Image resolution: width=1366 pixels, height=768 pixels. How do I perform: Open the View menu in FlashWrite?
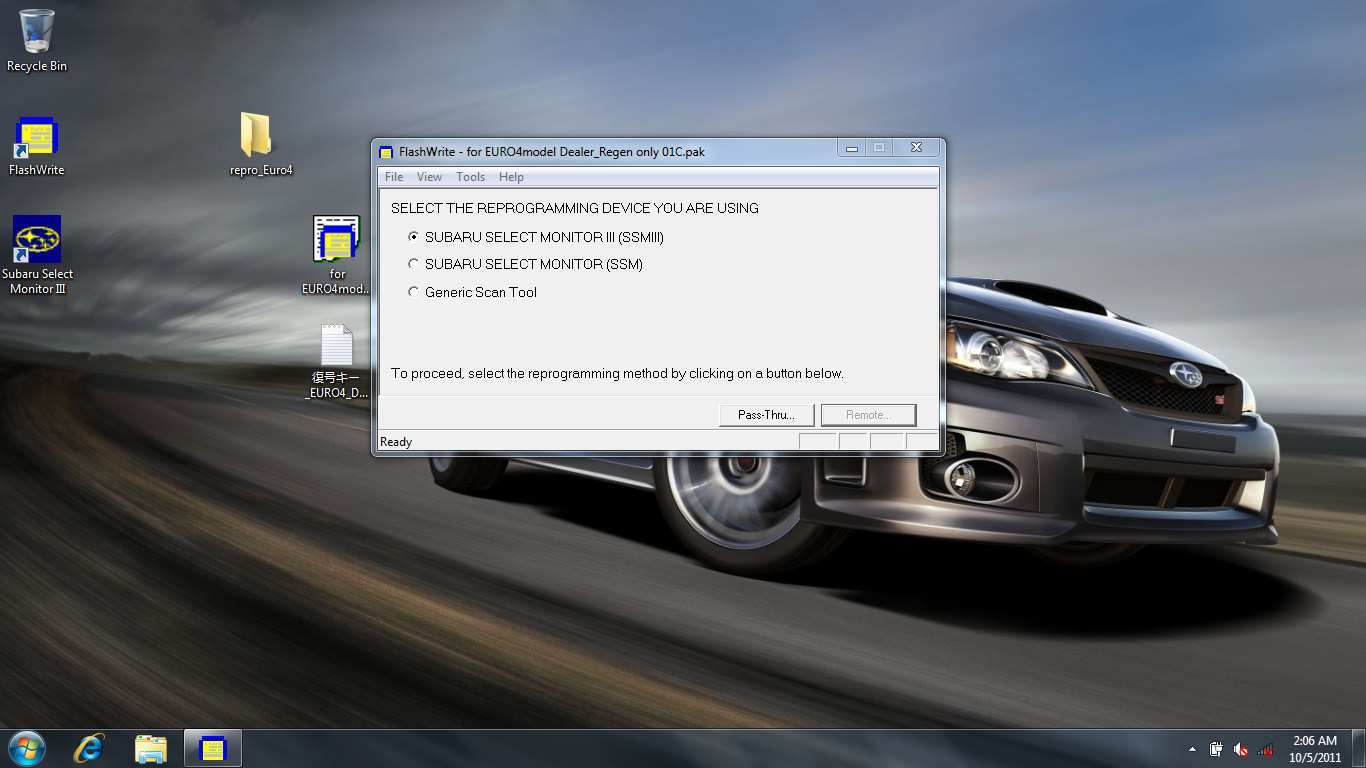[429, 177]
